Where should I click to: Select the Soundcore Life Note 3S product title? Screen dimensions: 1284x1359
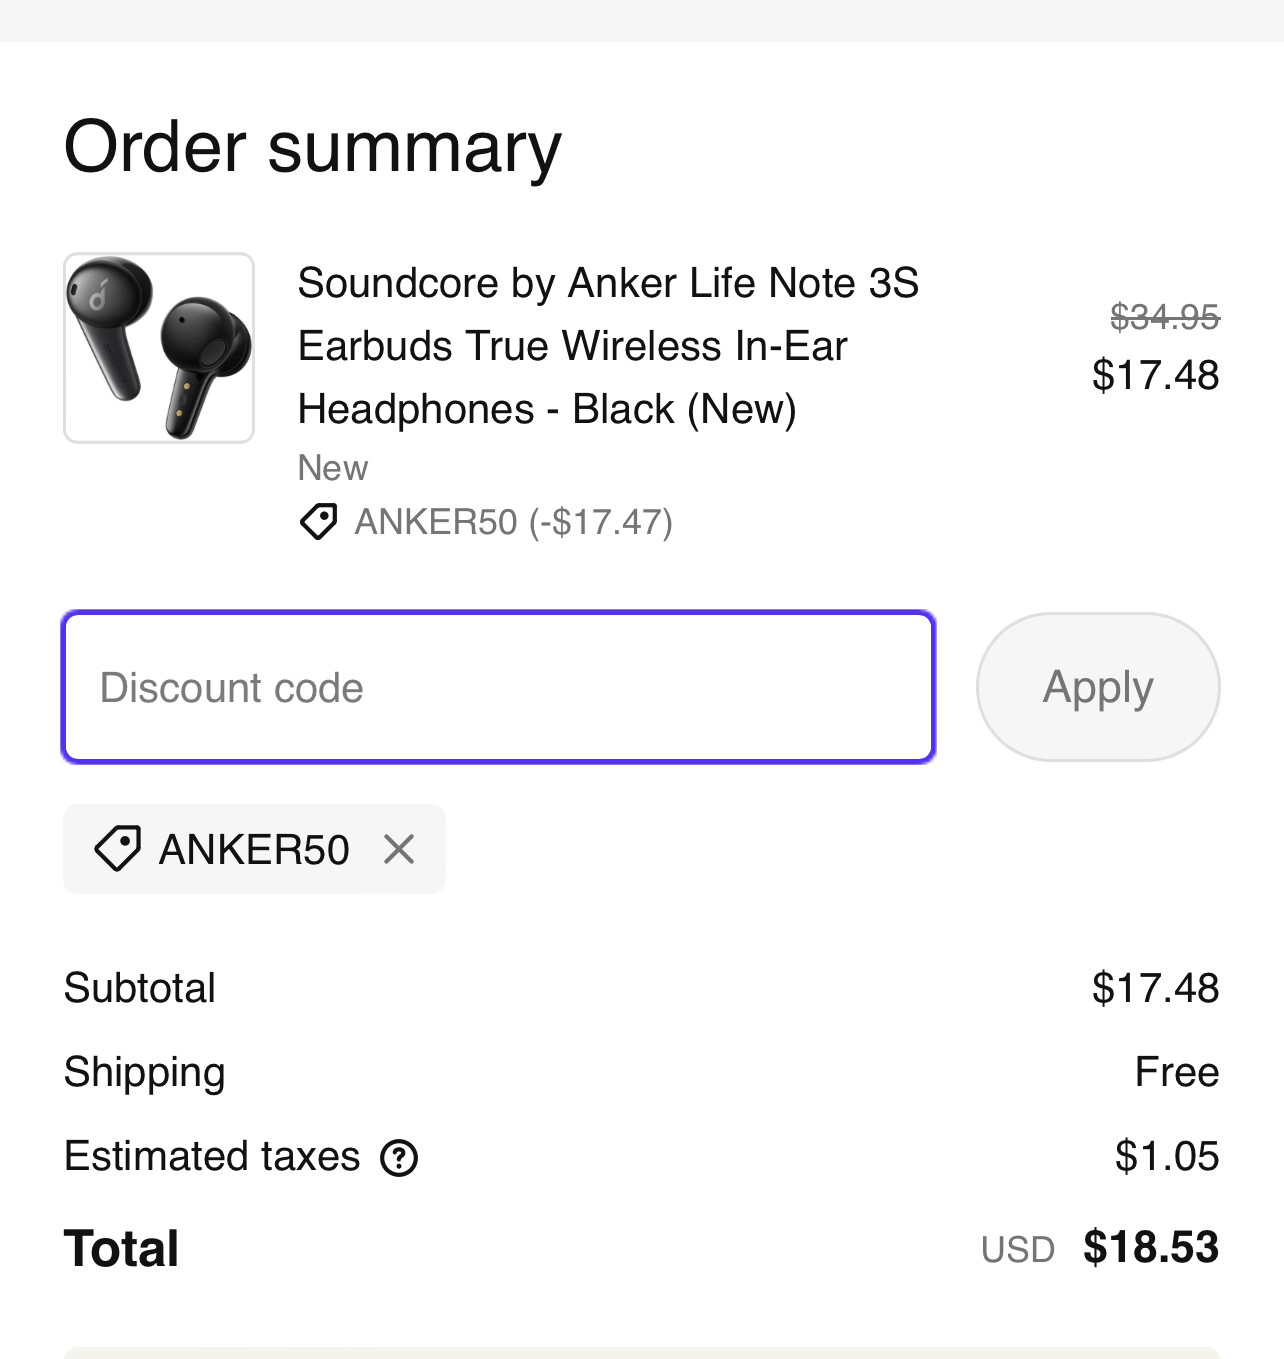pyautogui.click(x=607, y=346)
